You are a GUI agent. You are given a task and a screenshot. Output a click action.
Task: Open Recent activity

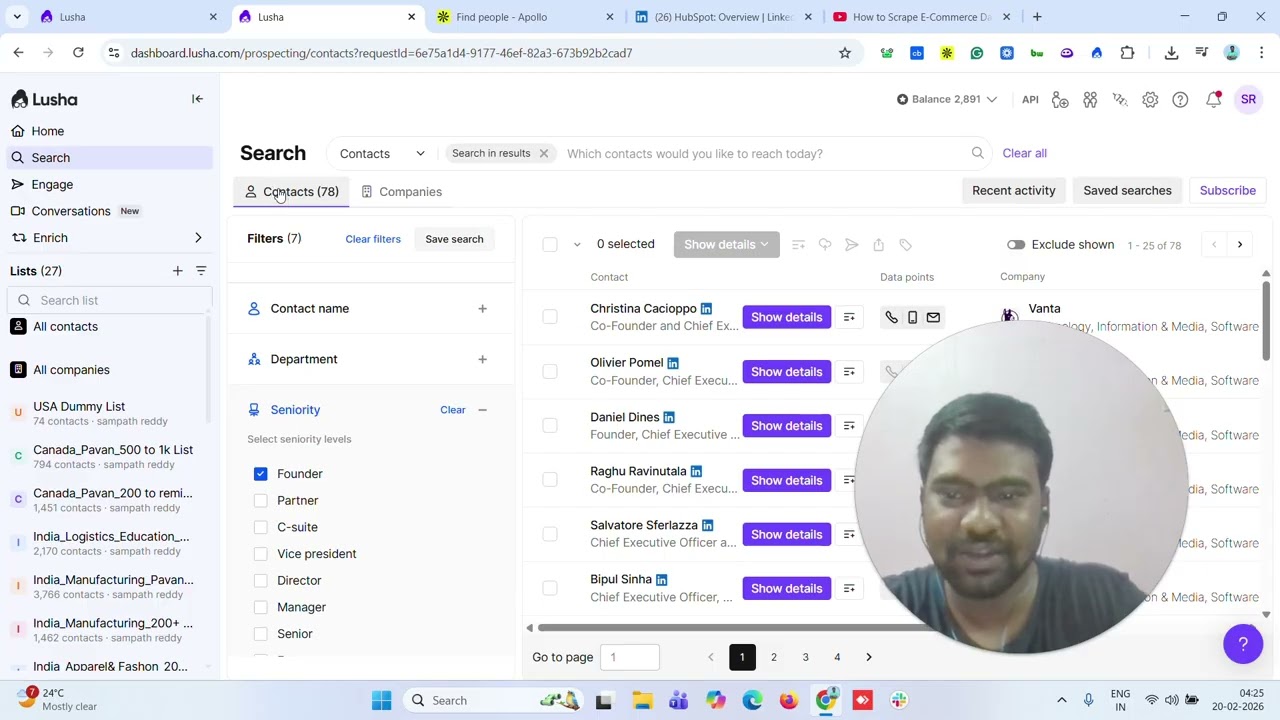tap(1013, 191)
